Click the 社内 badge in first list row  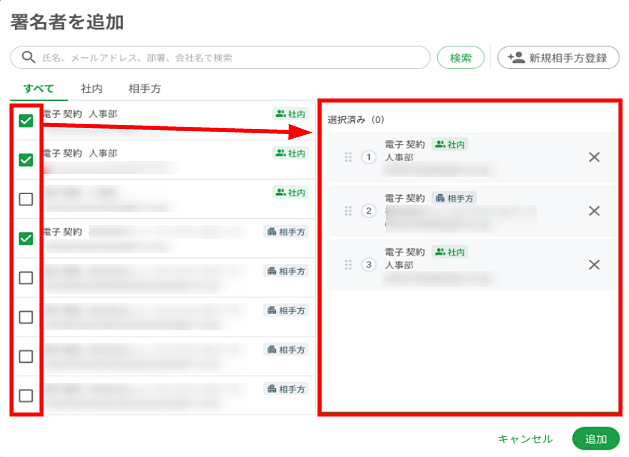(290, 114)
